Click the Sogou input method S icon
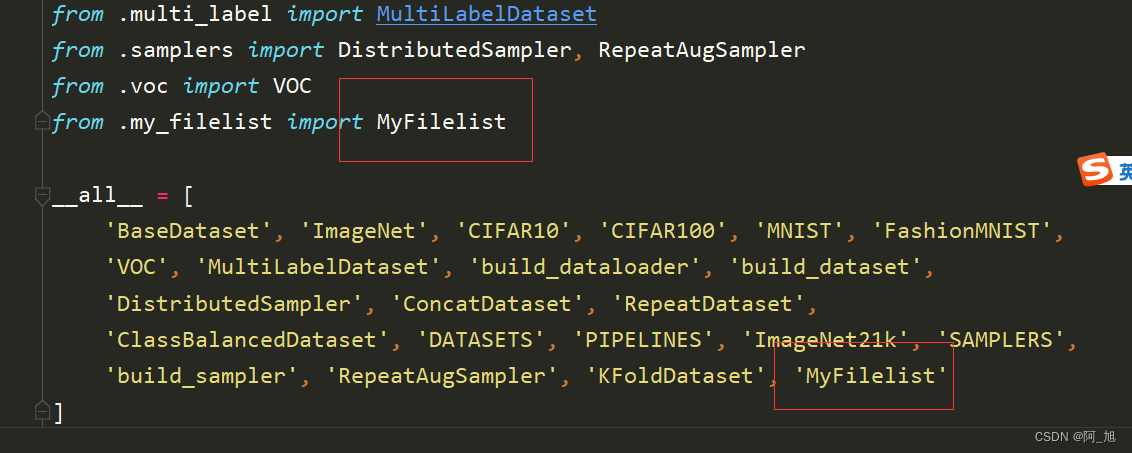The width and height of the screenshot is (1132, 453). click(x=1094, y=170)
